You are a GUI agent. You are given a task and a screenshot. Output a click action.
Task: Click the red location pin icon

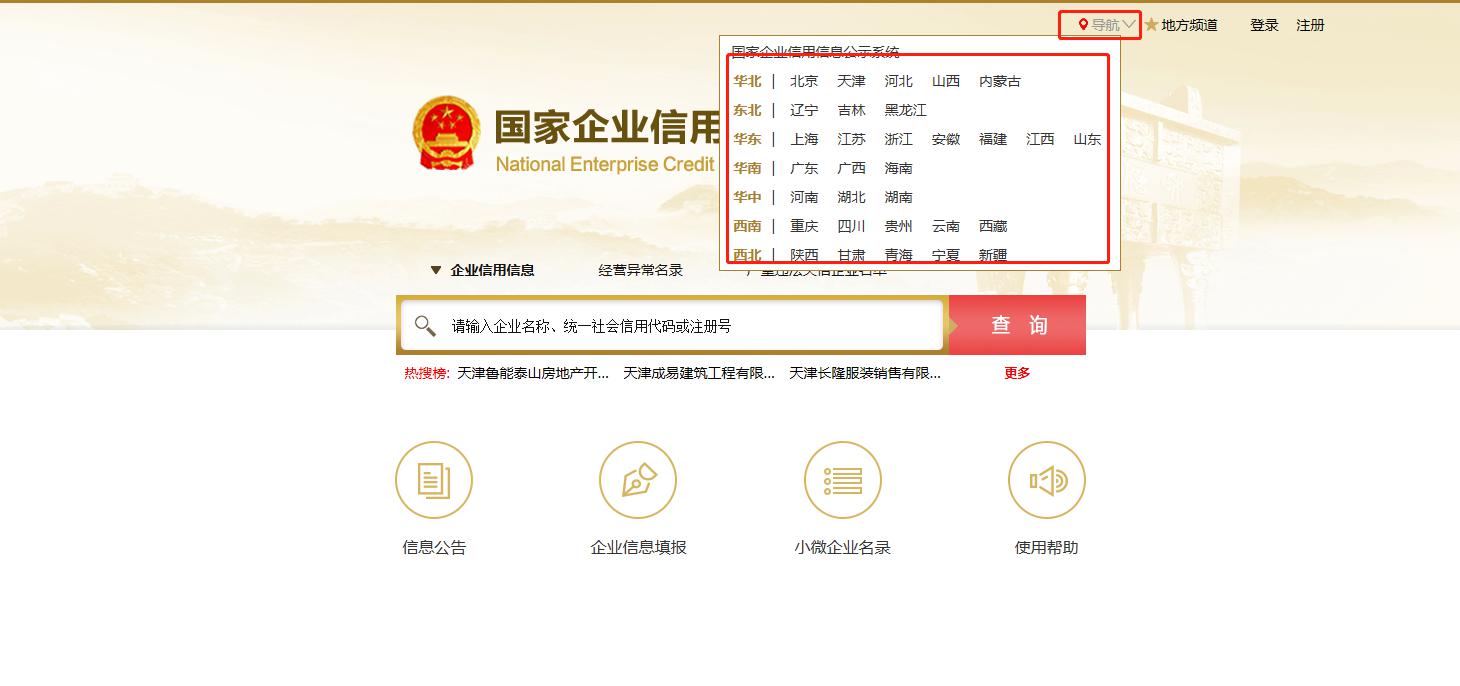tap(1083, 24)
